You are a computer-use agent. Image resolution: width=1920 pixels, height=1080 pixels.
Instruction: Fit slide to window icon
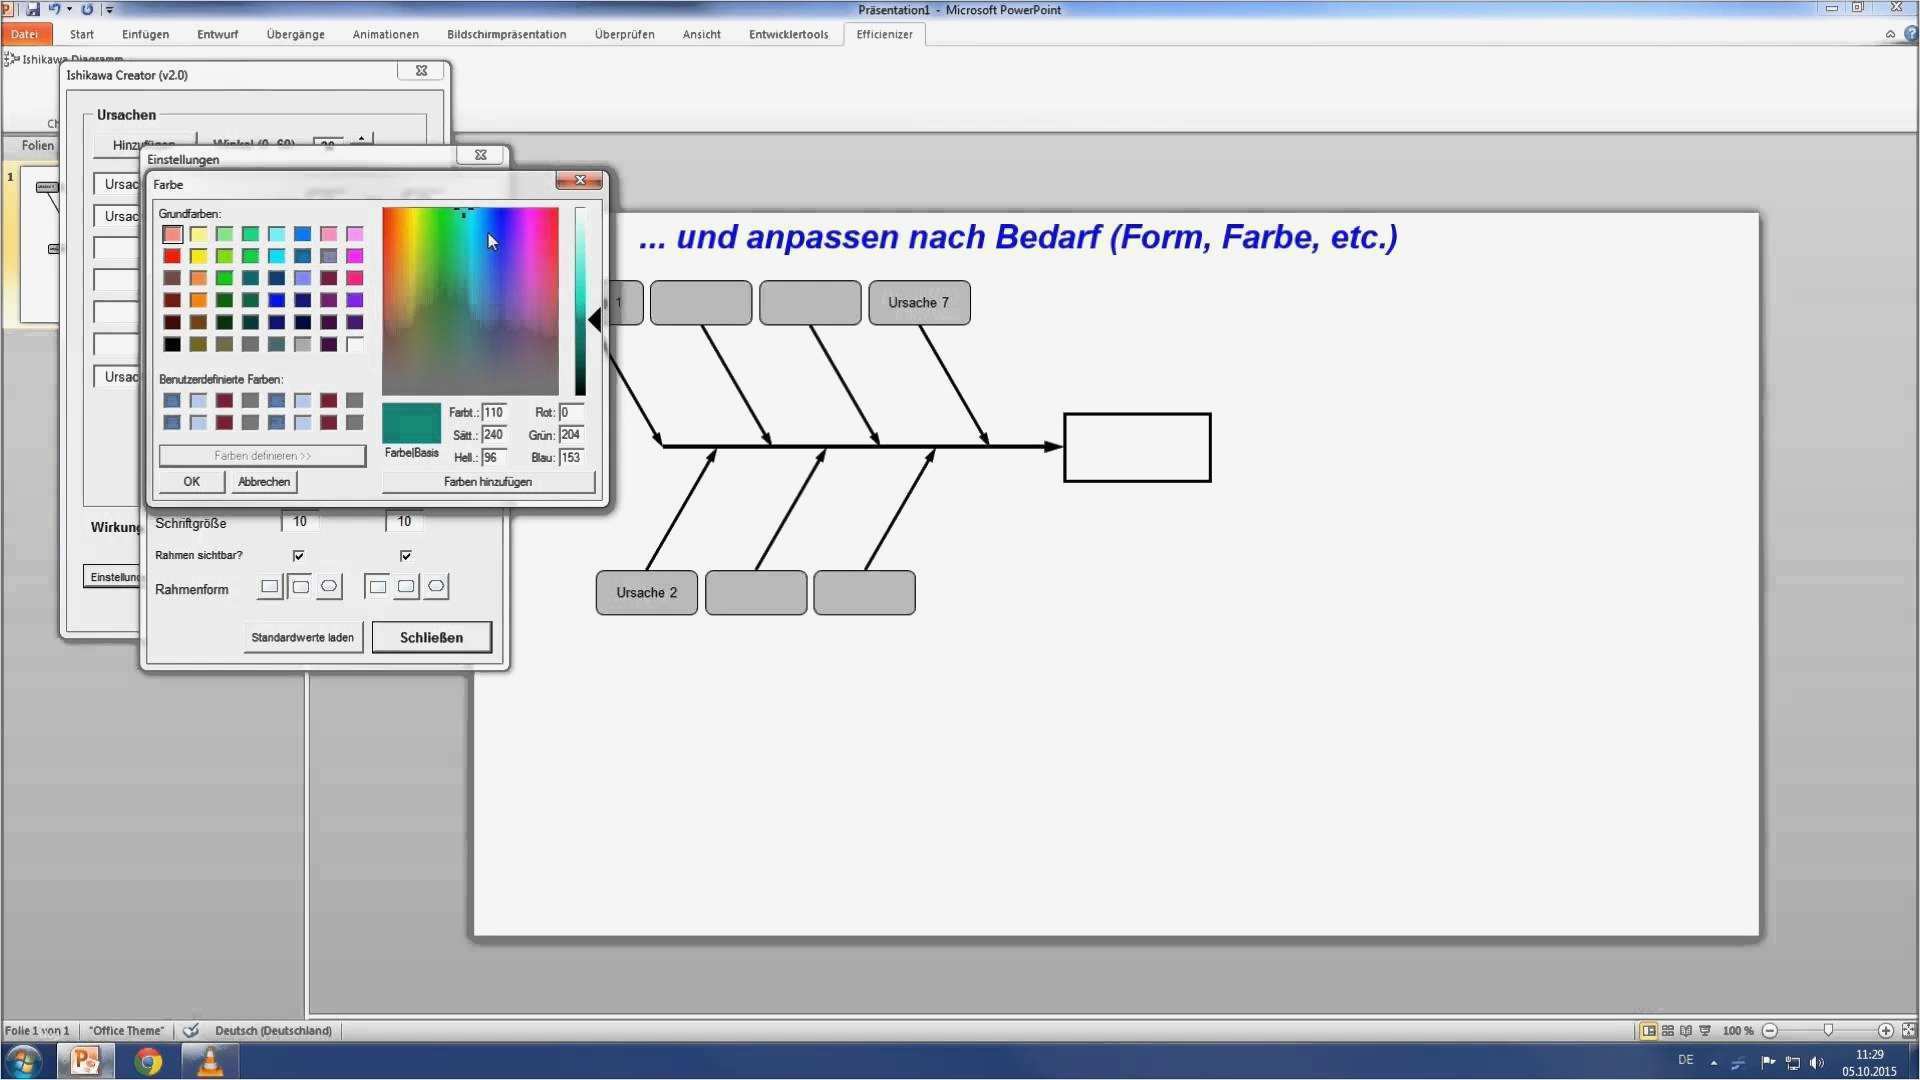(x=1908, y=1030)
